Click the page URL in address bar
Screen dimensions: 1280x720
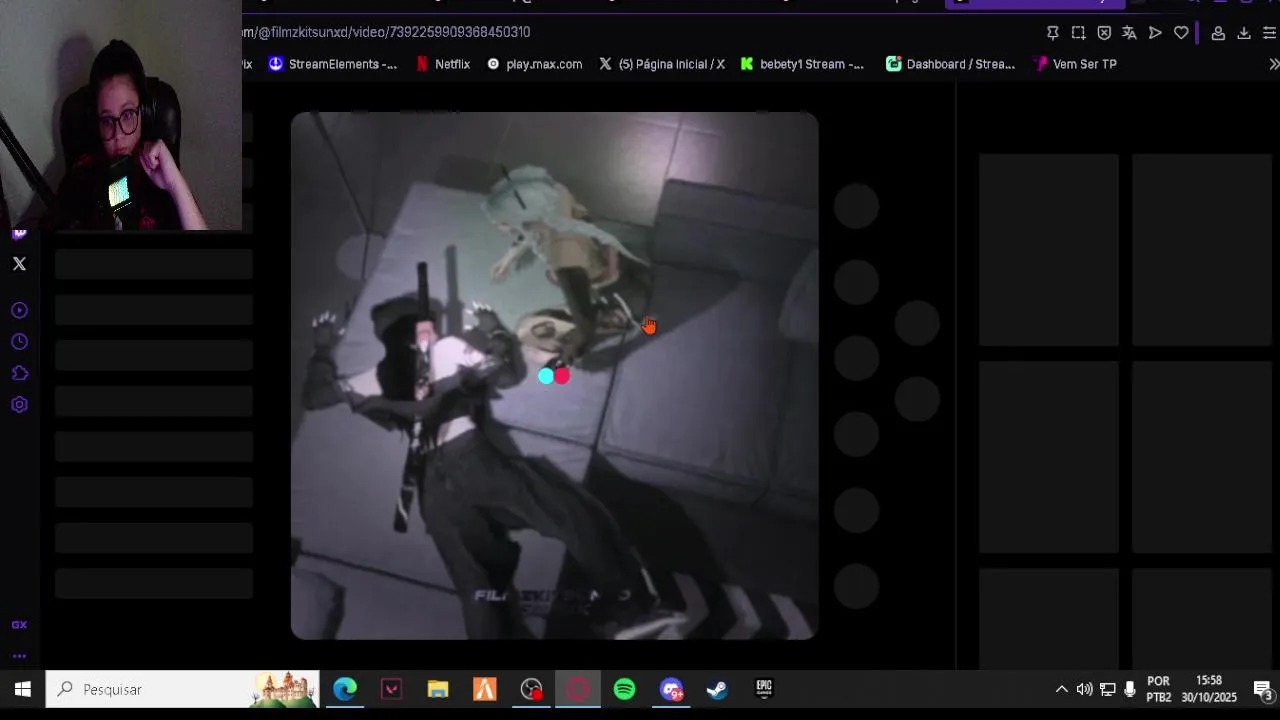386,32
